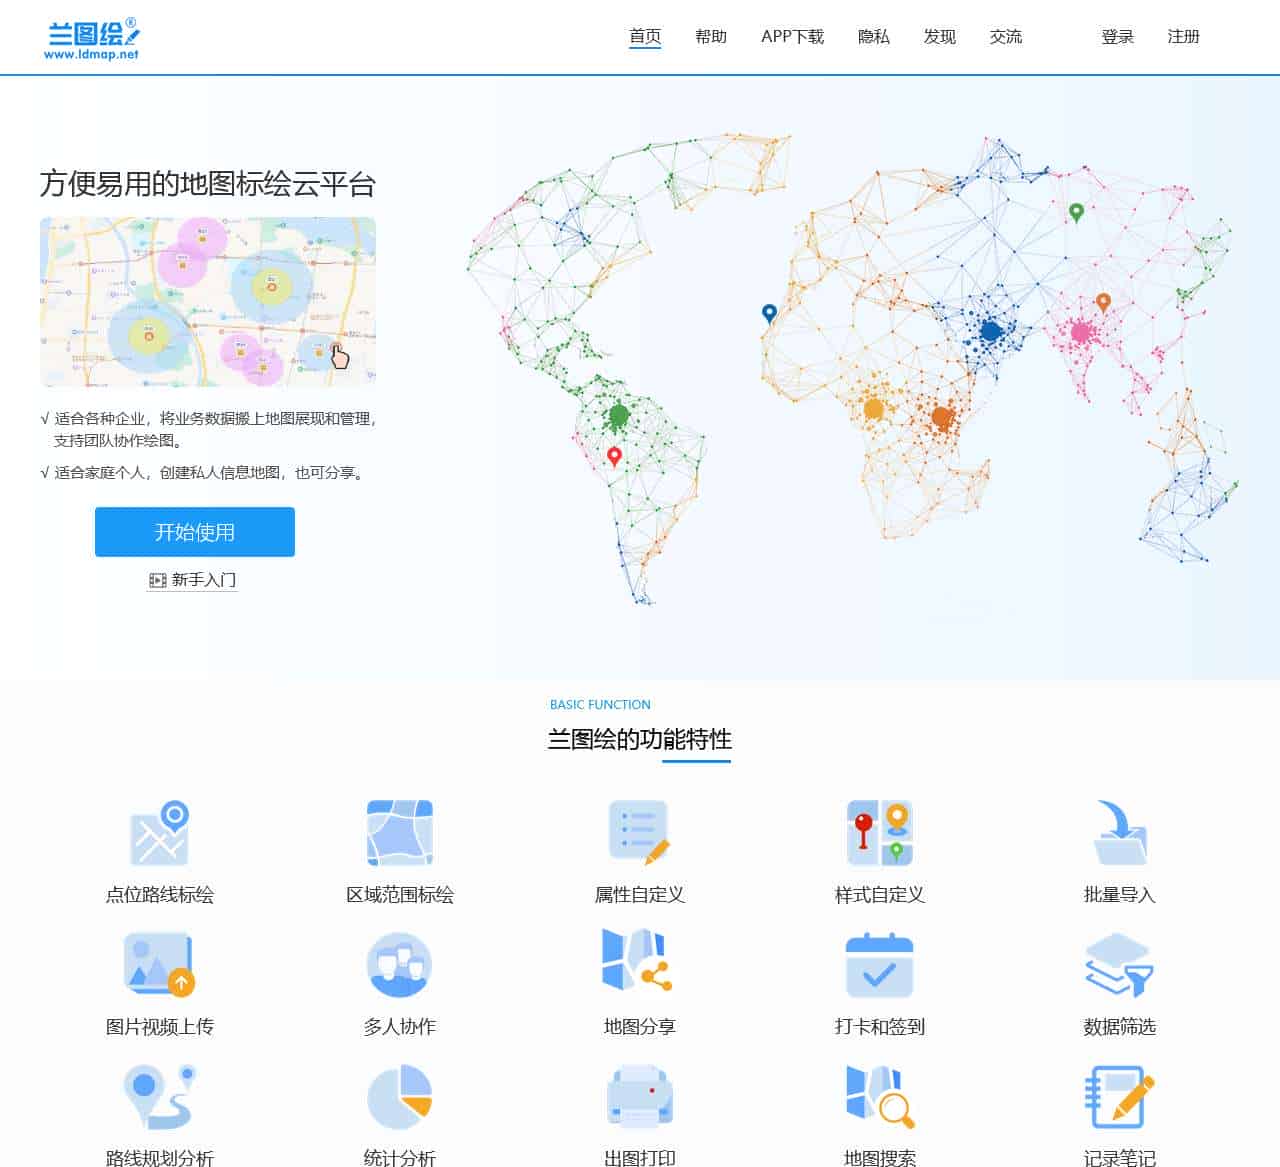
Task: Click the 点位路线标绘 feature icon
Action: coord(160,833)
